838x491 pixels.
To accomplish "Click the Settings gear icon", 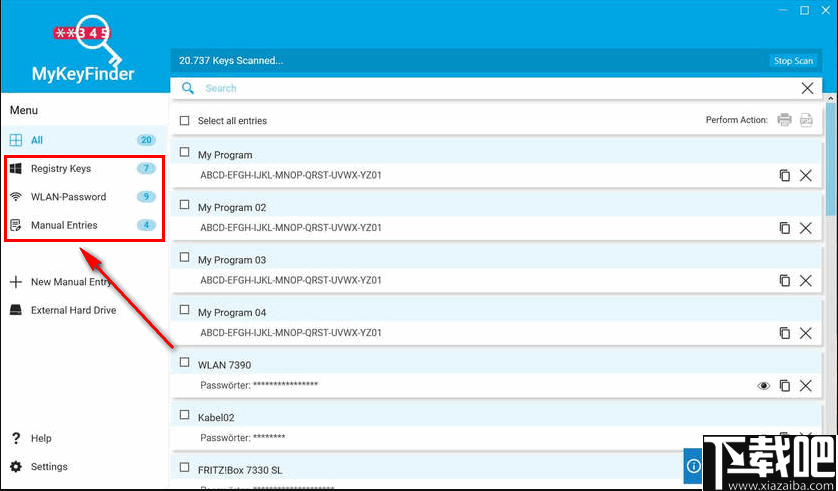I will pyautogui.click(x=16, y=466).
